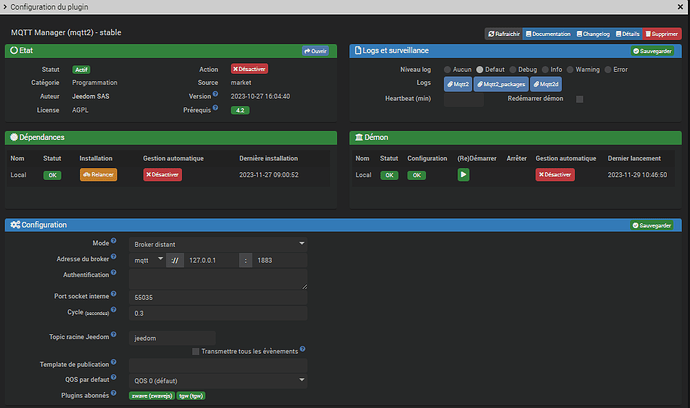This screenshot has height=408, width=690.
Task: Click the Heartbeat (min) input field
Action: click(x=463, y=99)
